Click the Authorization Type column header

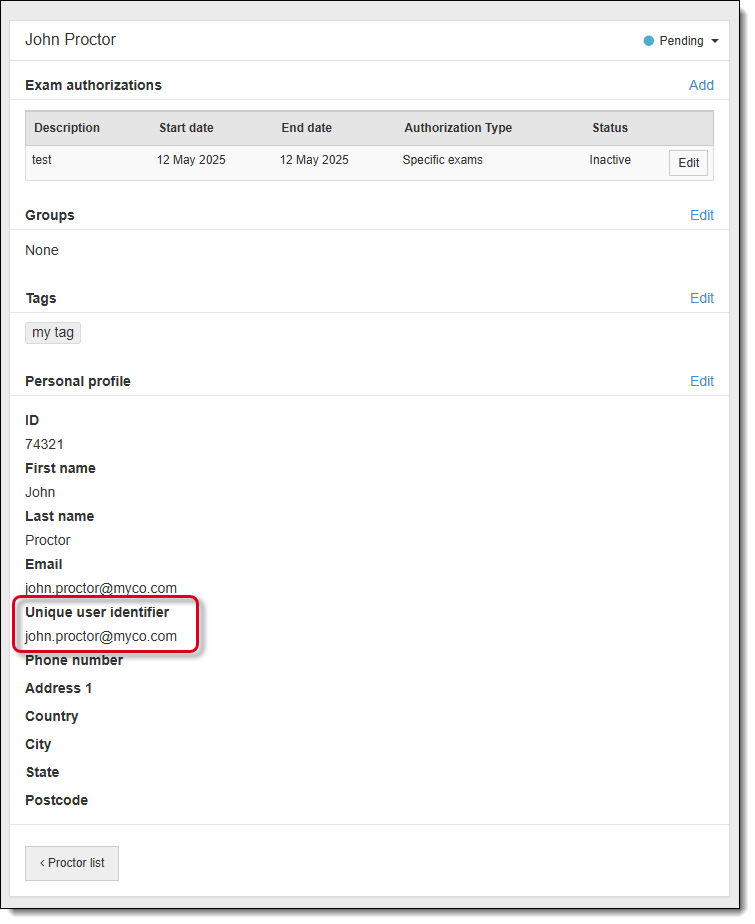[x=458, y=128]
